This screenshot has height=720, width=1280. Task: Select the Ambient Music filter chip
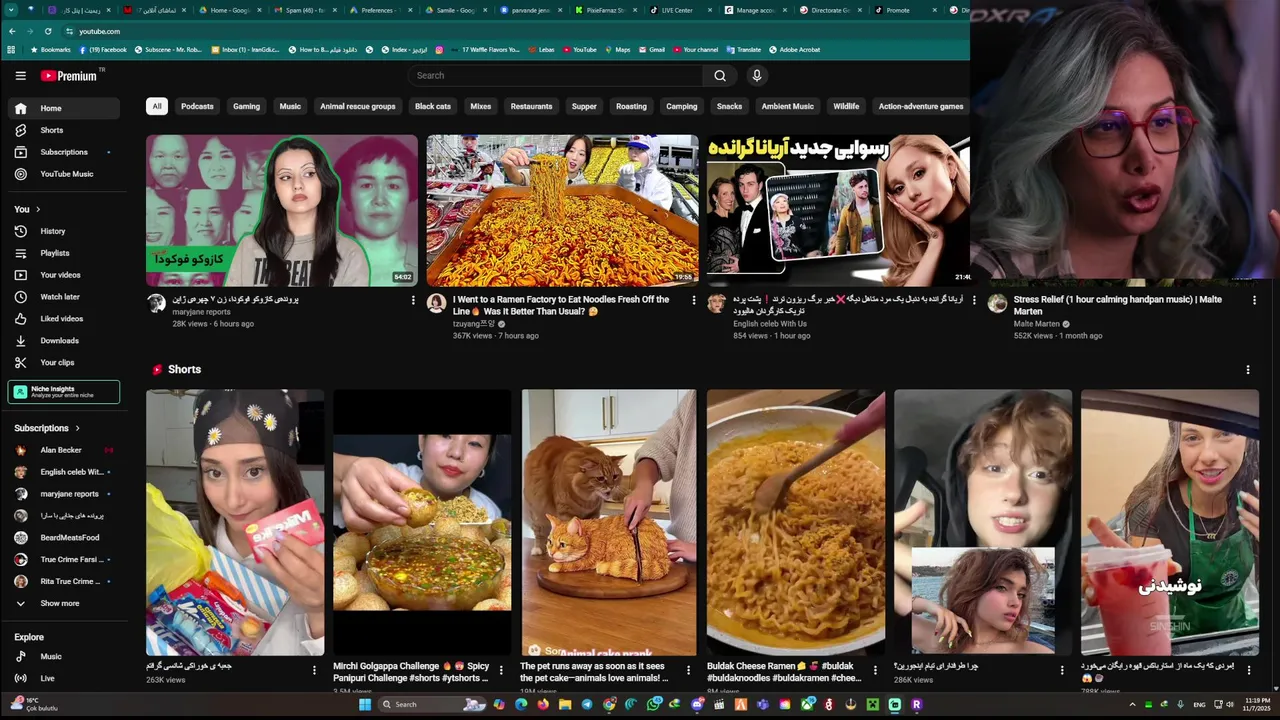[x=788, y=106]
